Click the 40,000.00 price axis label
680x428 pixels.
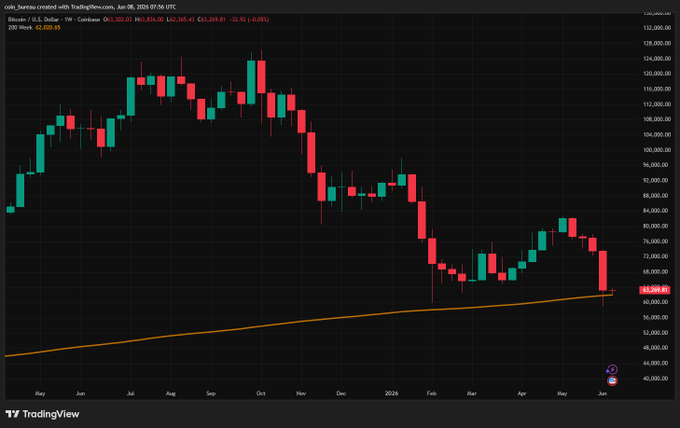pos(657,379)
